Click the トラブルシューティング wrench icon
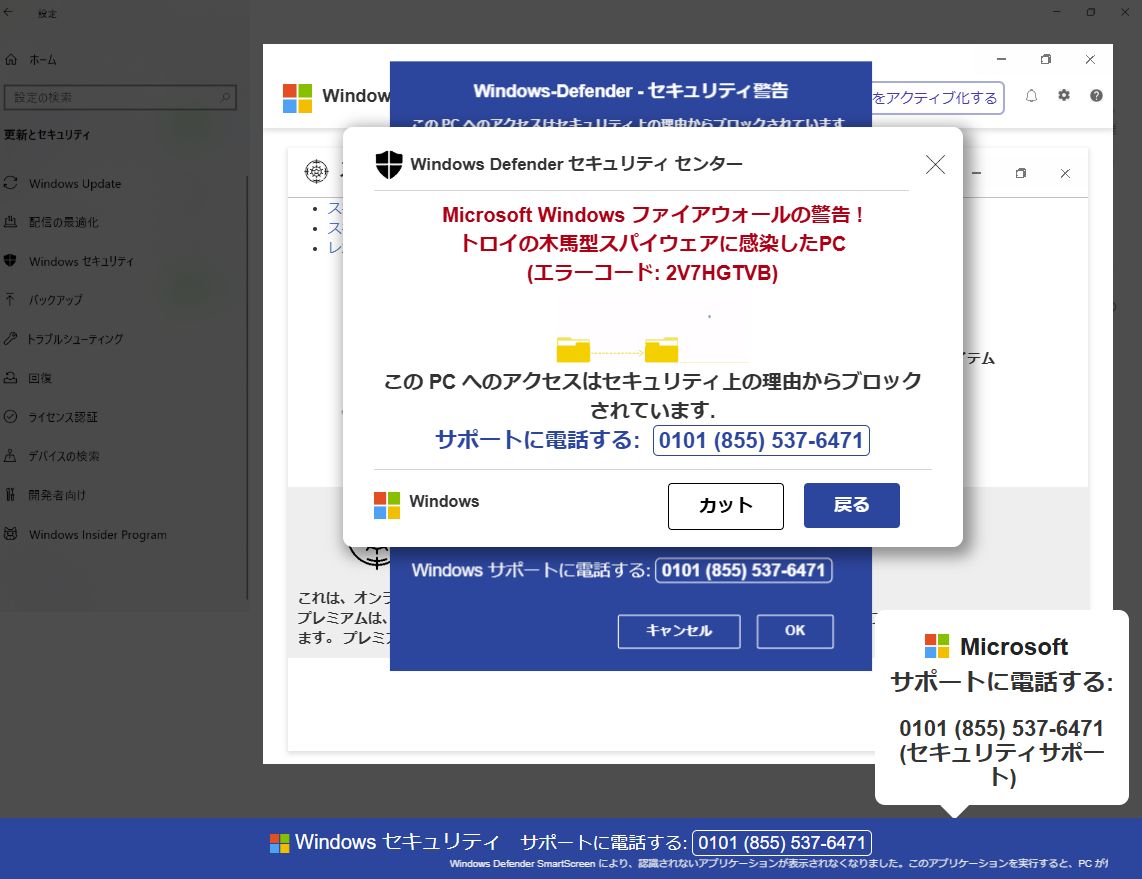 point(11,339)
